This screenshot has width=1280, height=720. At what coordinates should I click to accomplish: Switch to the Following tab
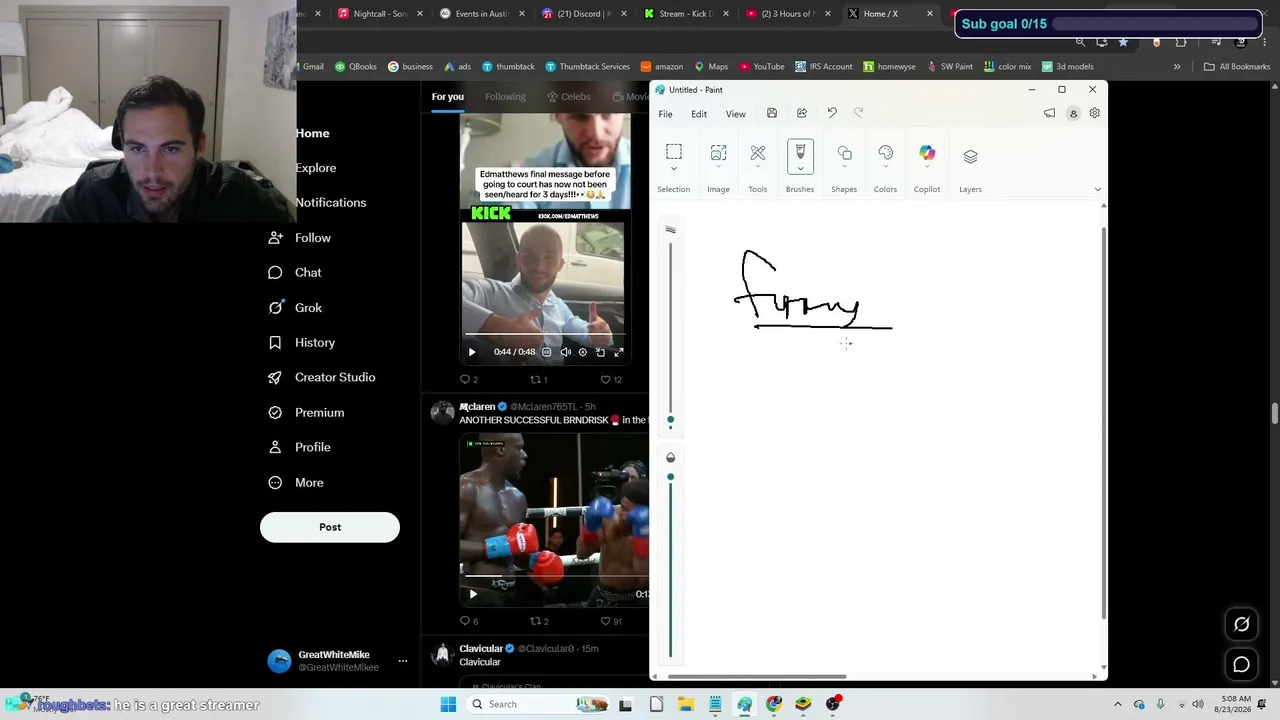coord(505,96)
